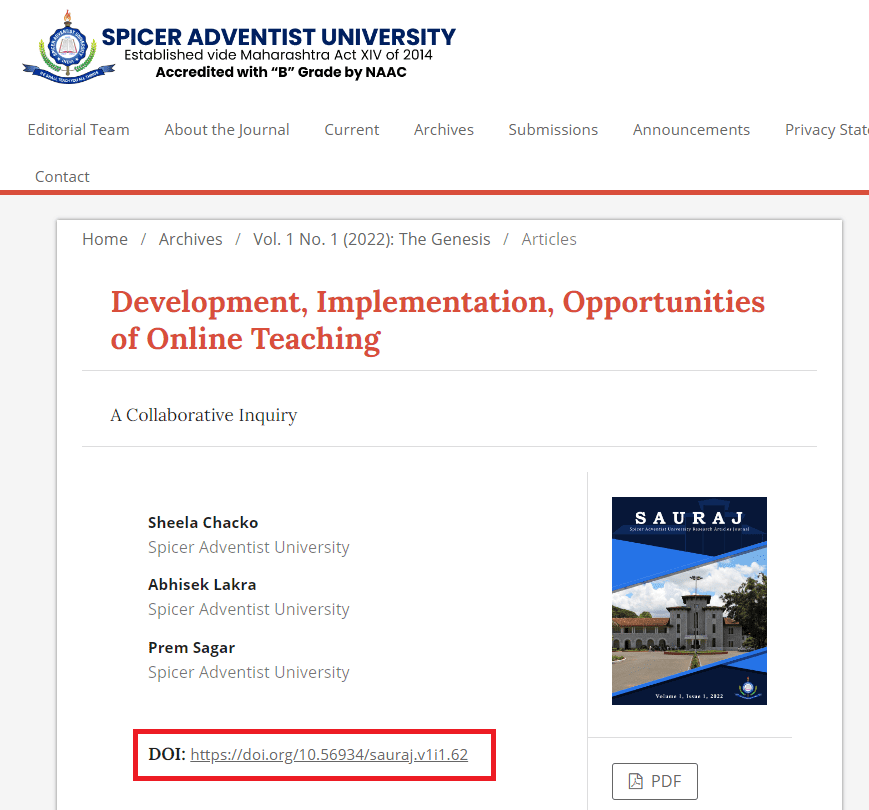View the Announcements page
This screenshot has height=810, width=869.
691,130
